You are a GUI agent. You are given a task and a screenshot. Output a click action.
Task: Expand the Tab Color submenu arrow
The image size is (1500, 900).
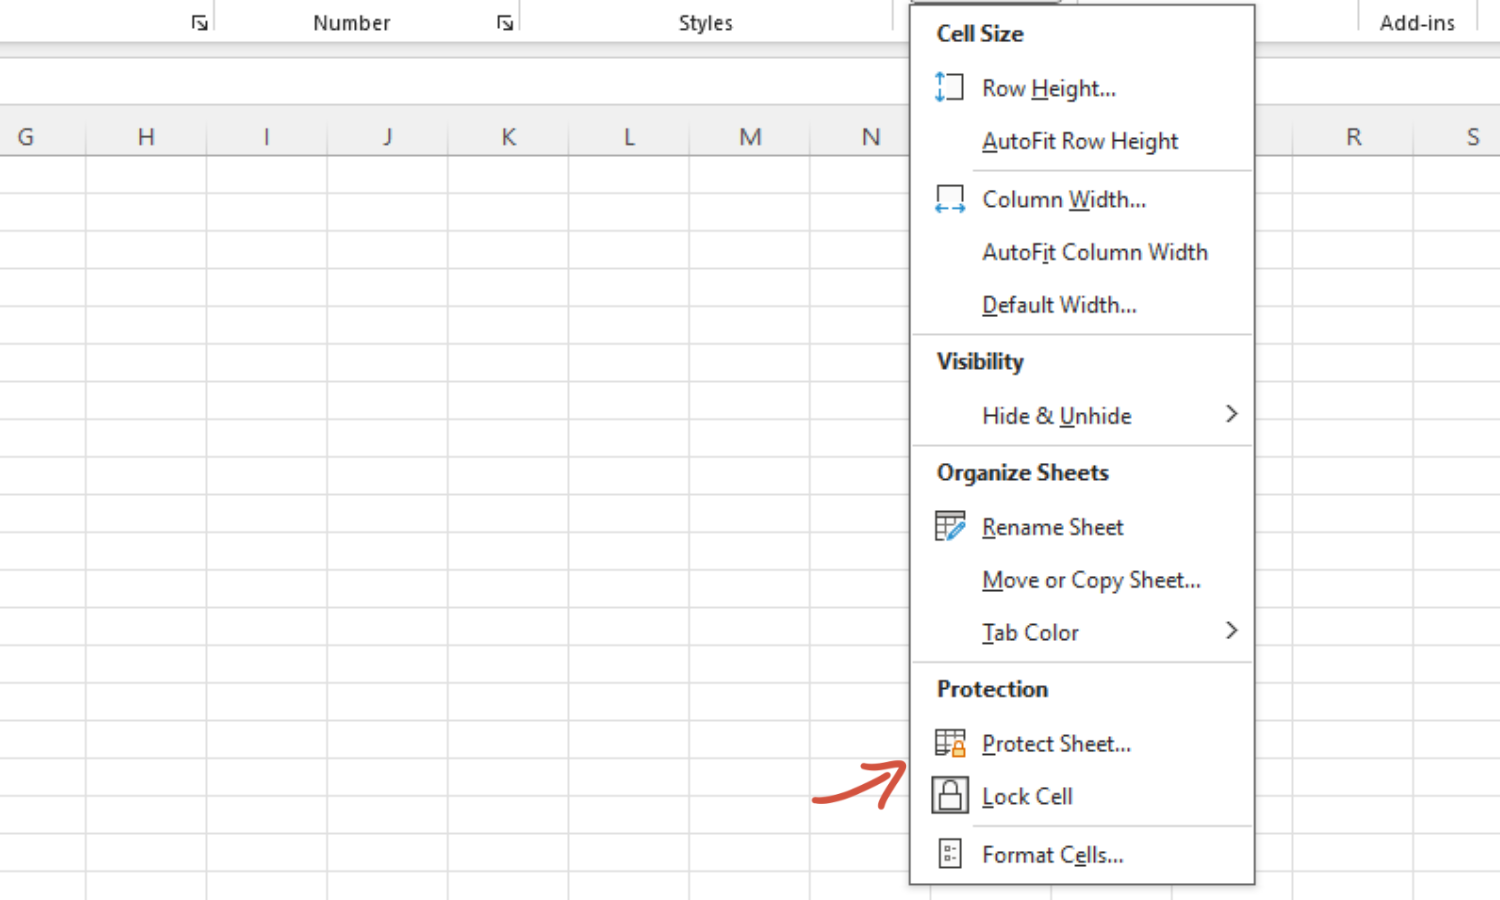1231,631
